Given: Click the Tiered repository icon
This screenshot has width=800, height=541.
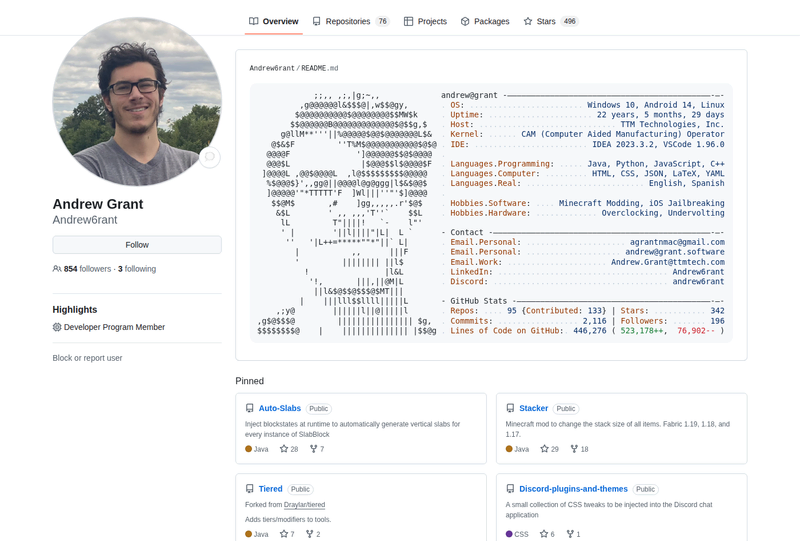Looking at the screenshot, I should coord(249,489).
